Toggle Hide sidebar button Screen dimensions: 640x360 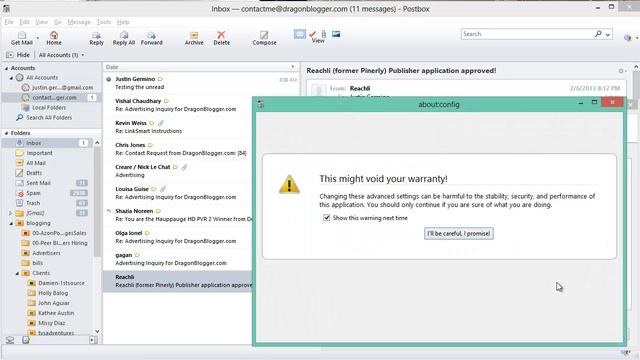point(18,55)
